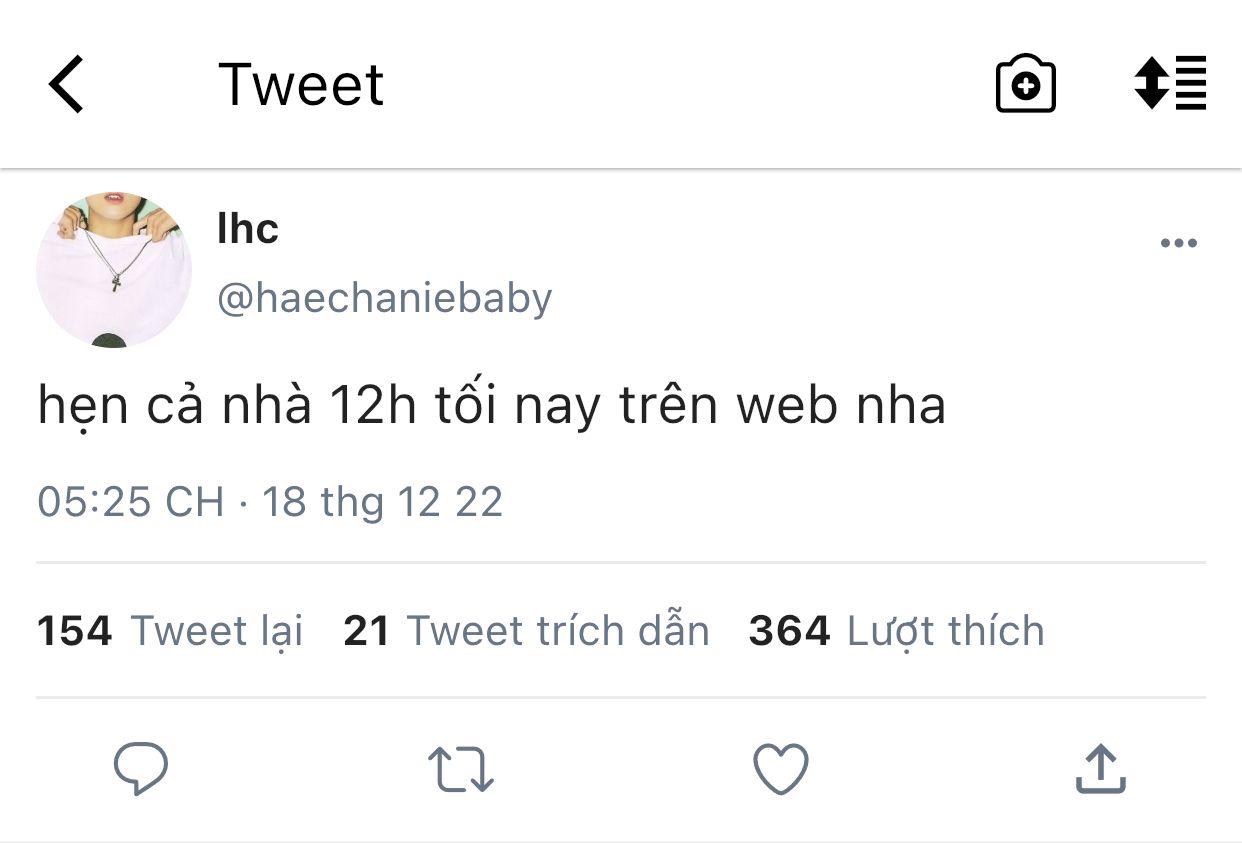Open the camera plus icon
Screen dimensions: 1242x843
pyautogui.click(x=1025, y=85)
